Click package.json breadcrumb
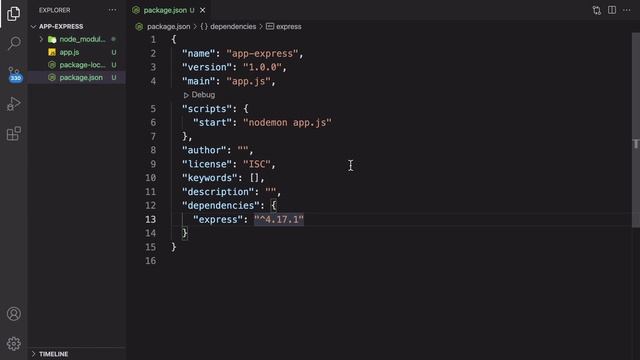The height and width of the screenshot is (360, 640). [168, 27]
